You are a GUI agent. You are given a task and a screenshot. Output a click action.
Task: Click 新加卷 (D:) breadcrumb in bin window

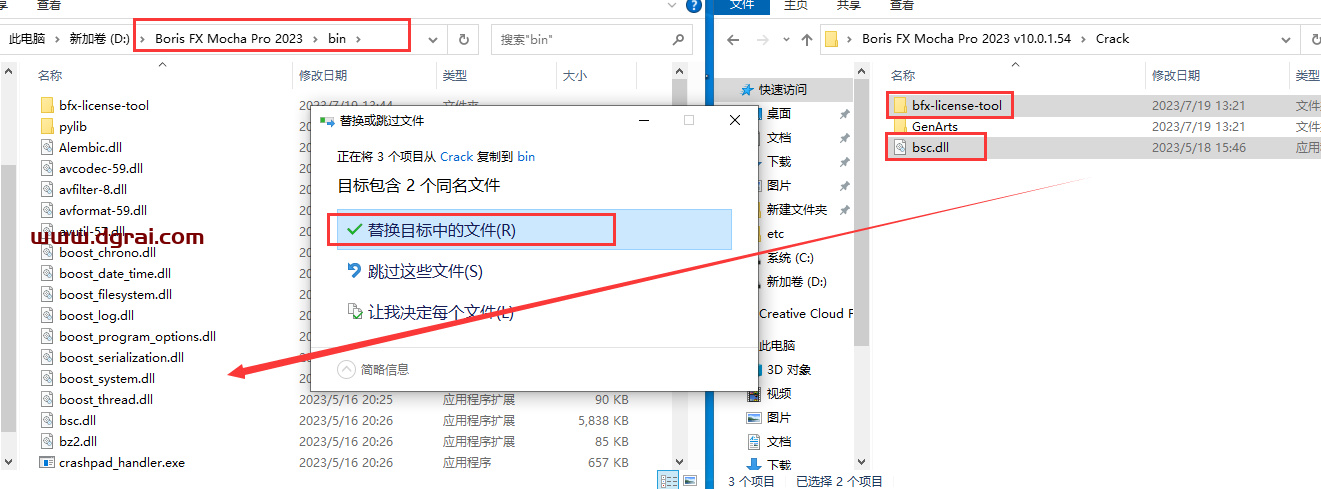pos(99,39)
